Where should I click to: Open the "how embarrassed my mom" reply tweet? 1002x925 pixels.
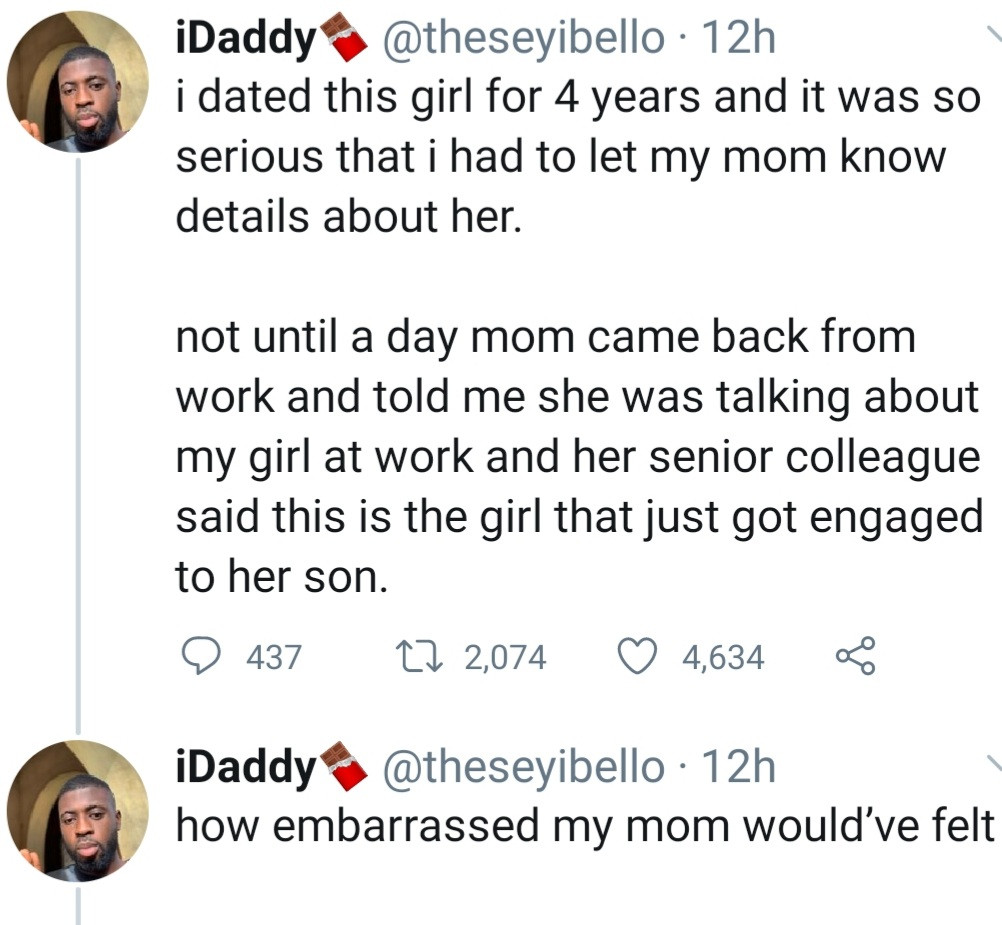point(585,826)
